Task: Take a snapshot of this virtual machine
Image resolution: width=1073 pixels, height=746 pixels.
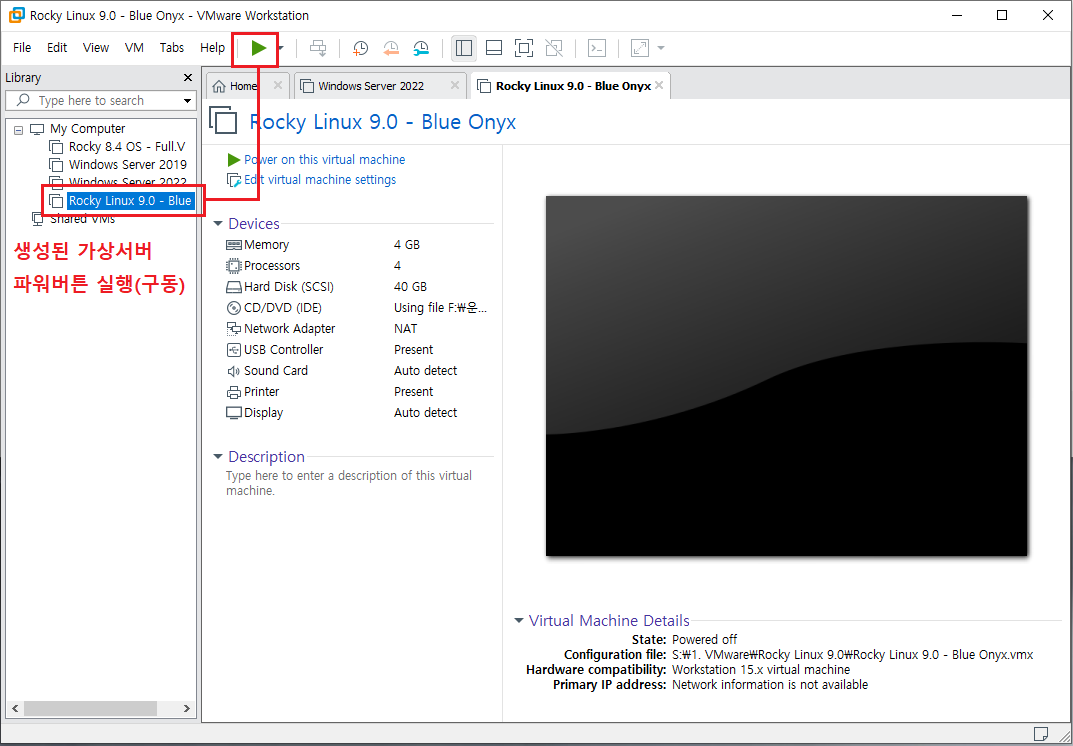Action: pyautogui.click(x=360, y=48)
